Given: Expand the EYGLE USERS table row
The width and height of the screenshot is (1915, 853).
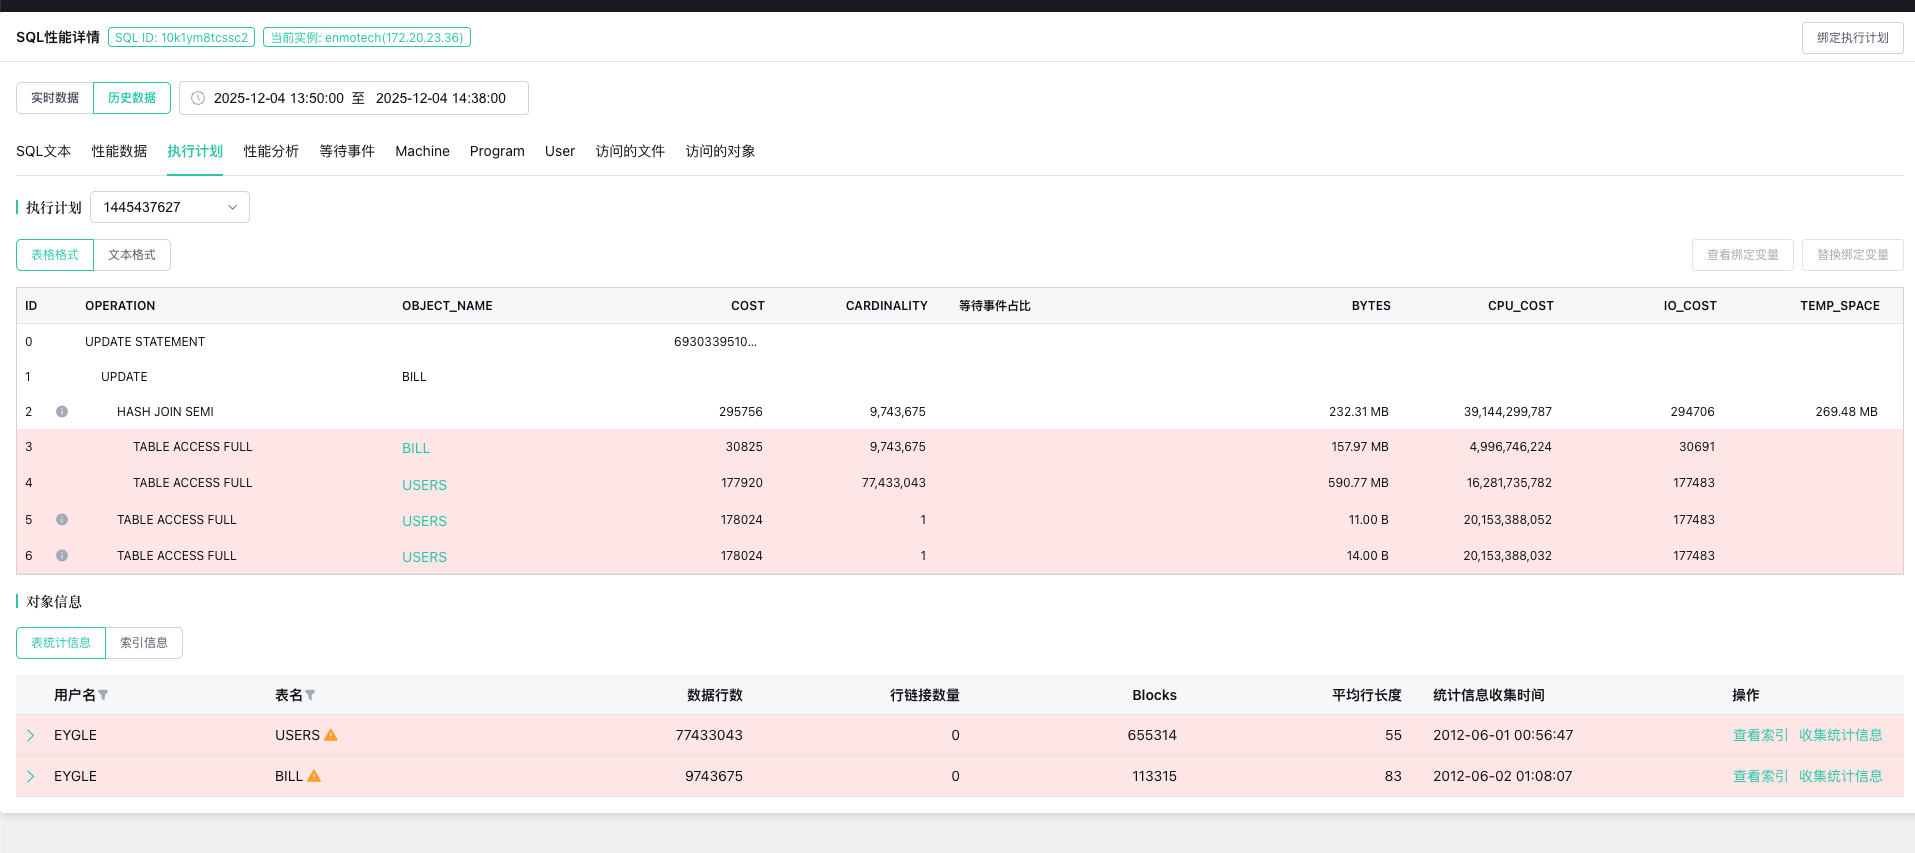Looking at the screenshot, I should coord(31,735).
